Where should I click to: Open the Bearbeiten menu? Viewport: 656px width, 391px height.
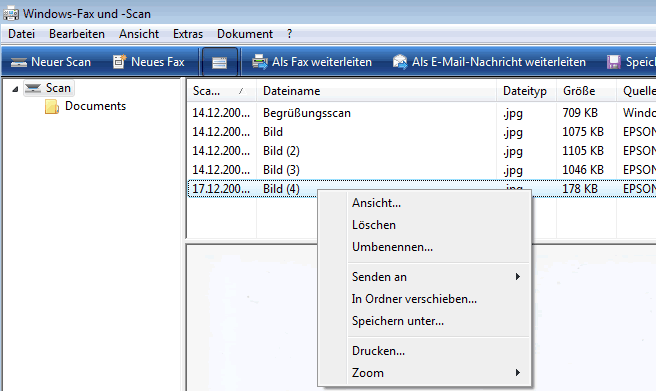click(x=77, y=34)
